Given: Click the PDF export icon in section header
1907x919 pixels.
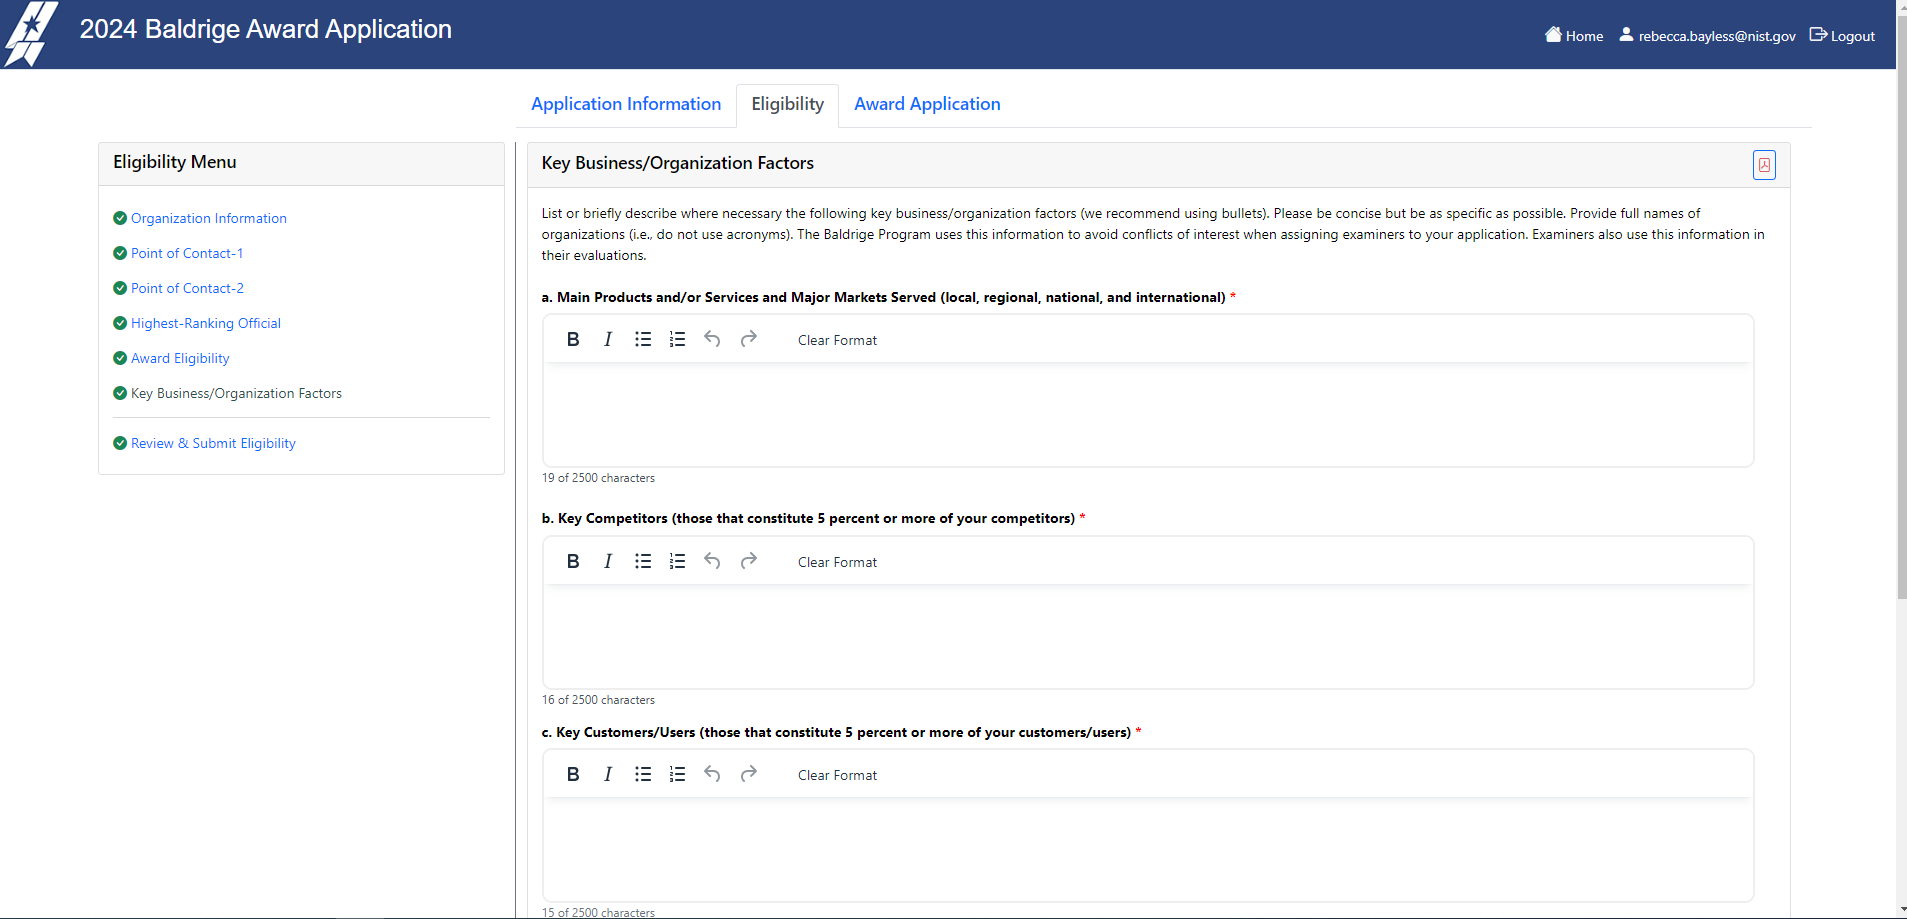Looking at the screenshot, I should coord(1764,165).
